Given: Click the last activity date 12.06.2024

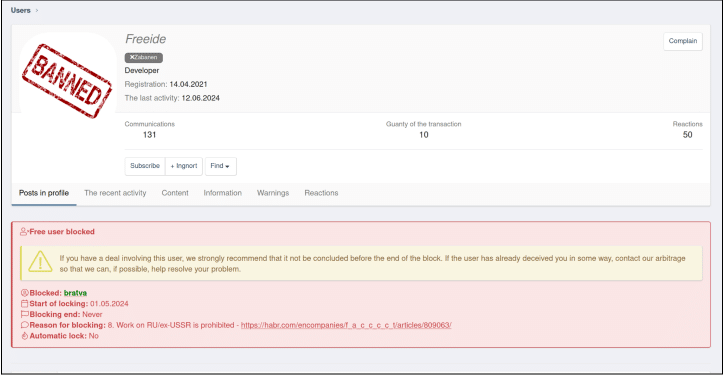Looking at the screenshot, I should 200,98.
